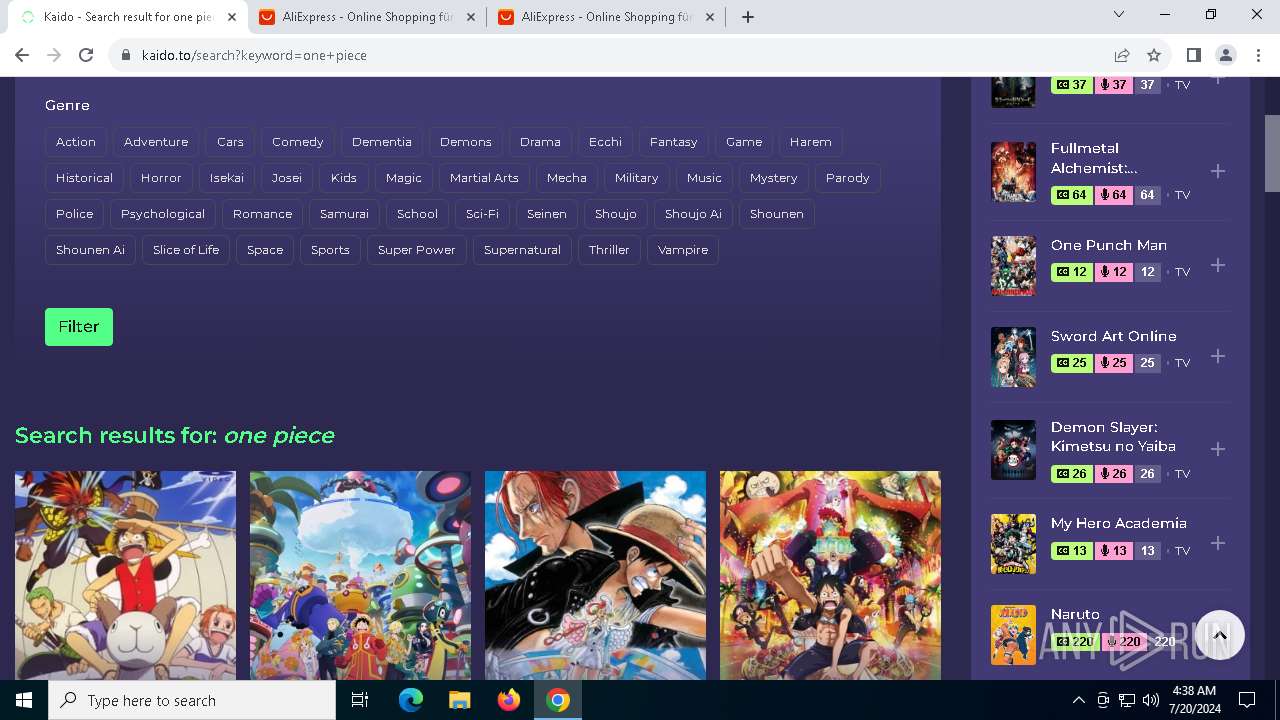Open Chrome profile menu
The image size is (1280, 720).
click(x=1226, y=55)
